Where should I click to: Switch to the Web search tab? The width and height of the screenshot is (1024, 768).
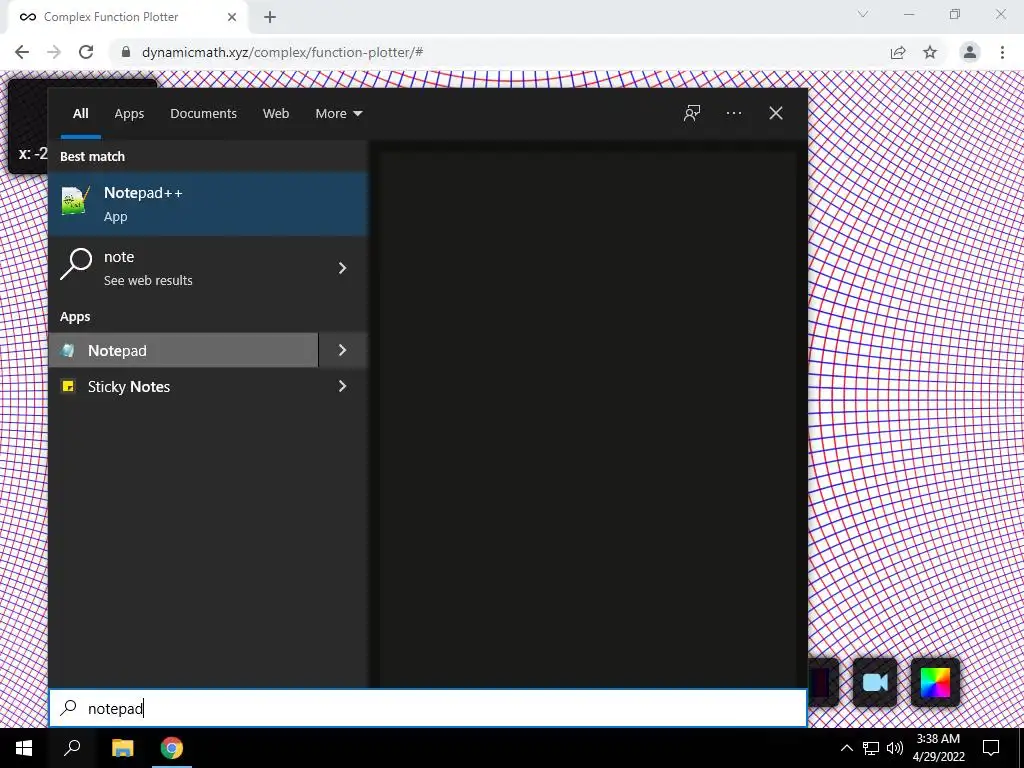(276, 114)
